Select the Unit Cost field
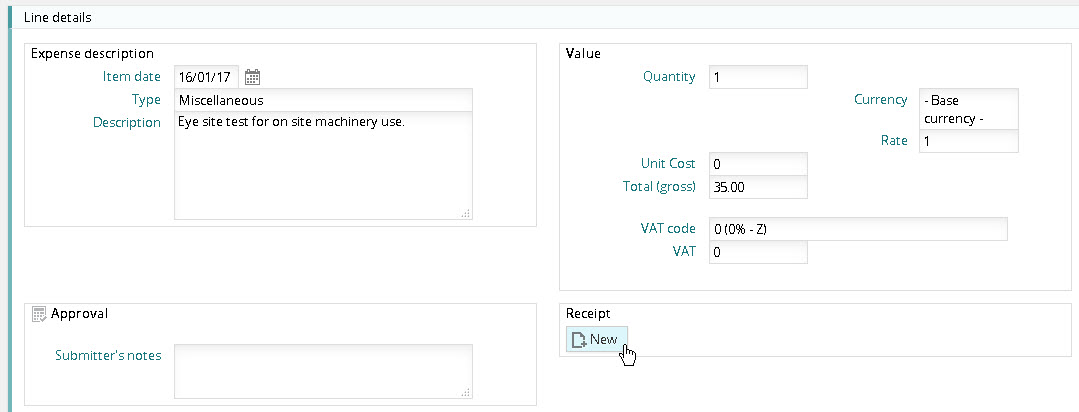The width and height of the screenshot is (1079, 412). [x=757, y=163]
